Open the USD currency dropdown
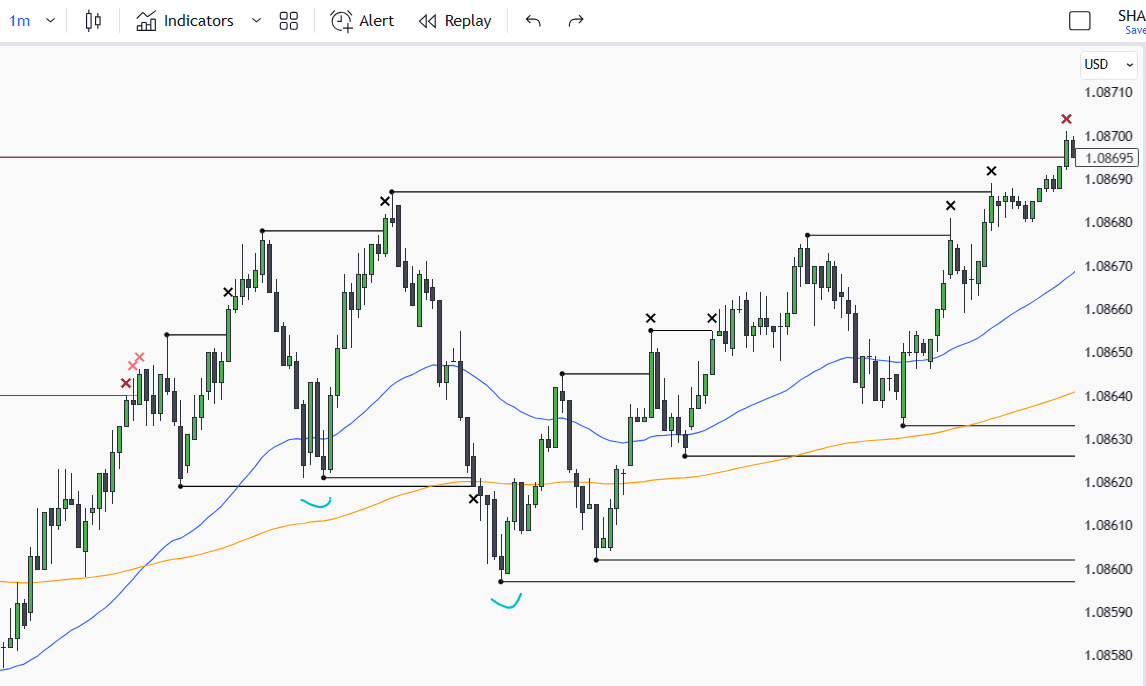The image size is (1146, 686). click(x=1109, y=64)
